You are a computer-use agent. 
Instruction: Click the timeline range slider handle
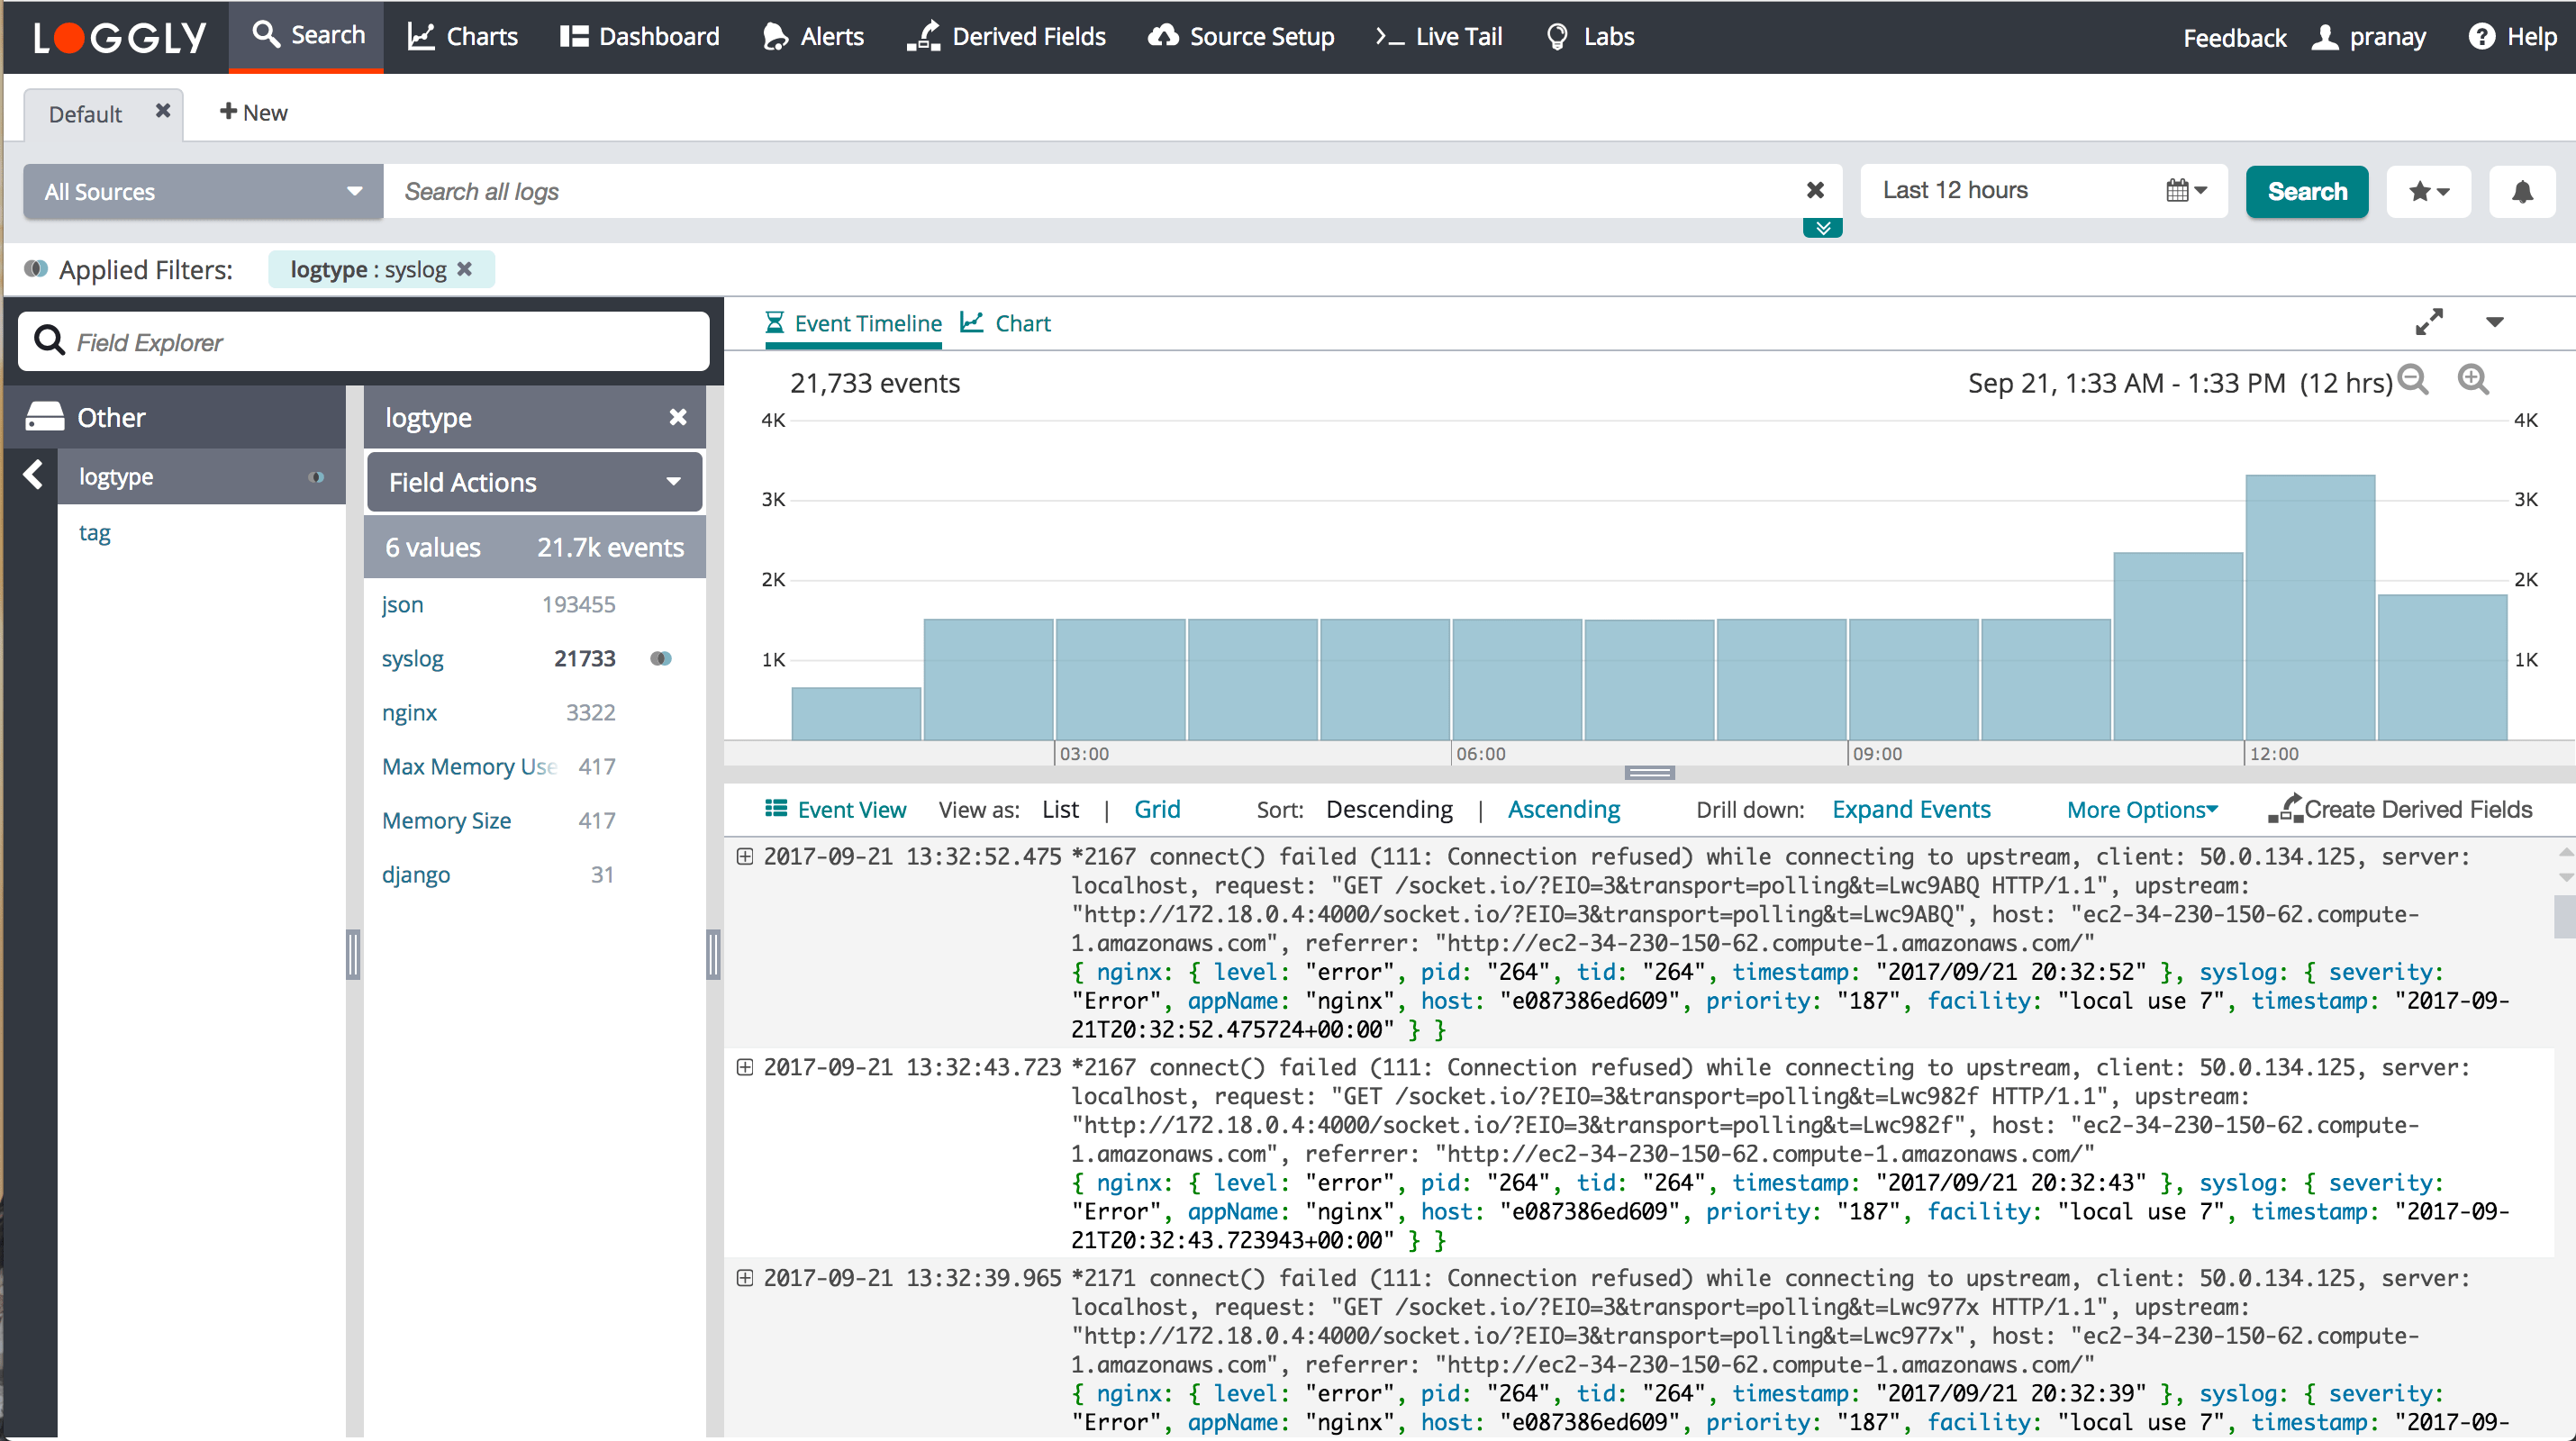tap(1649, 772)
